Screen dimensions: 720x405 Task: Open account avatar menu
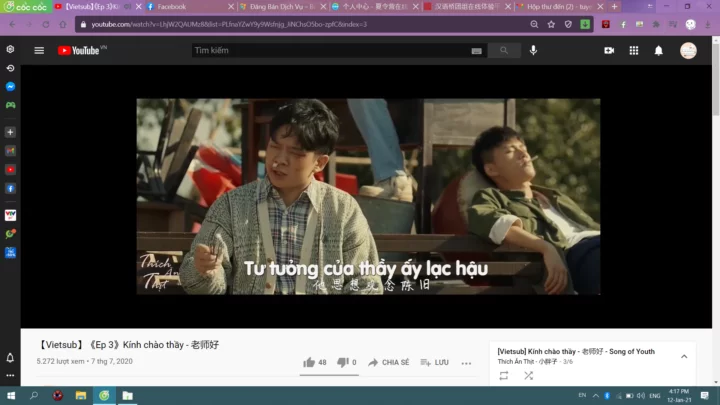point(688,51)
